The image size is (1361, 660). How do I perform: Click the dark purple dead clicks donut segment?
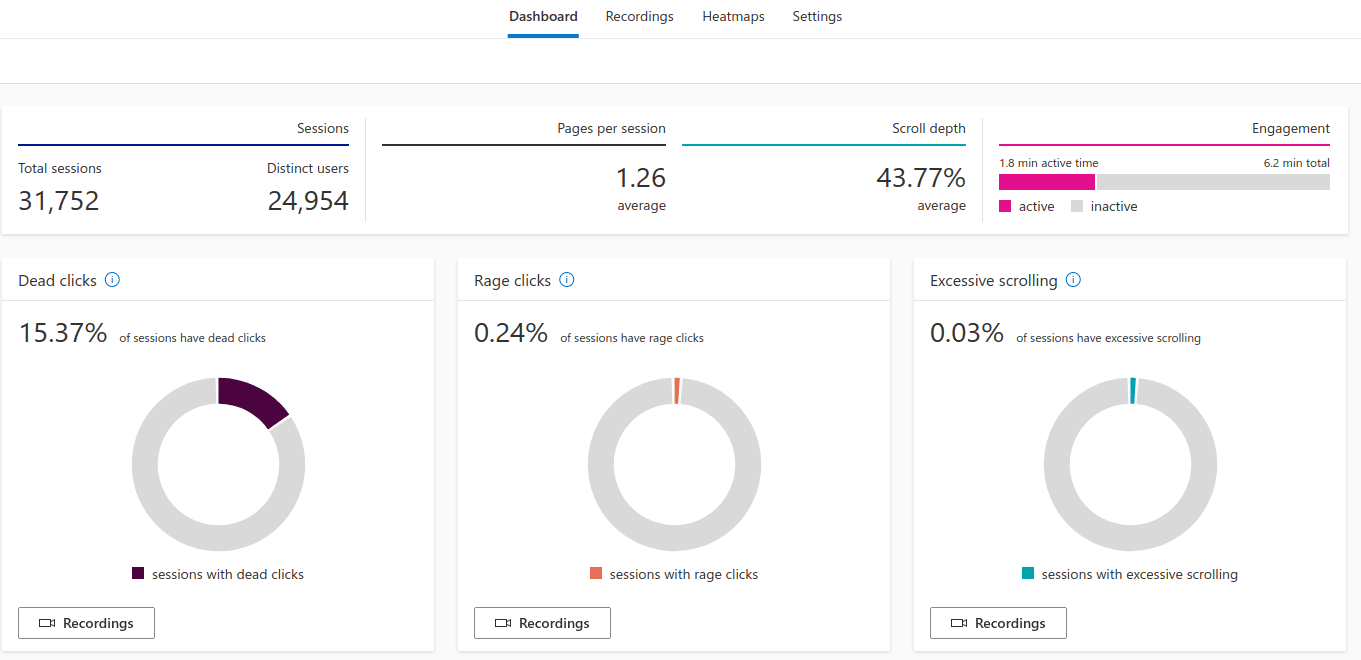(250, 399)
